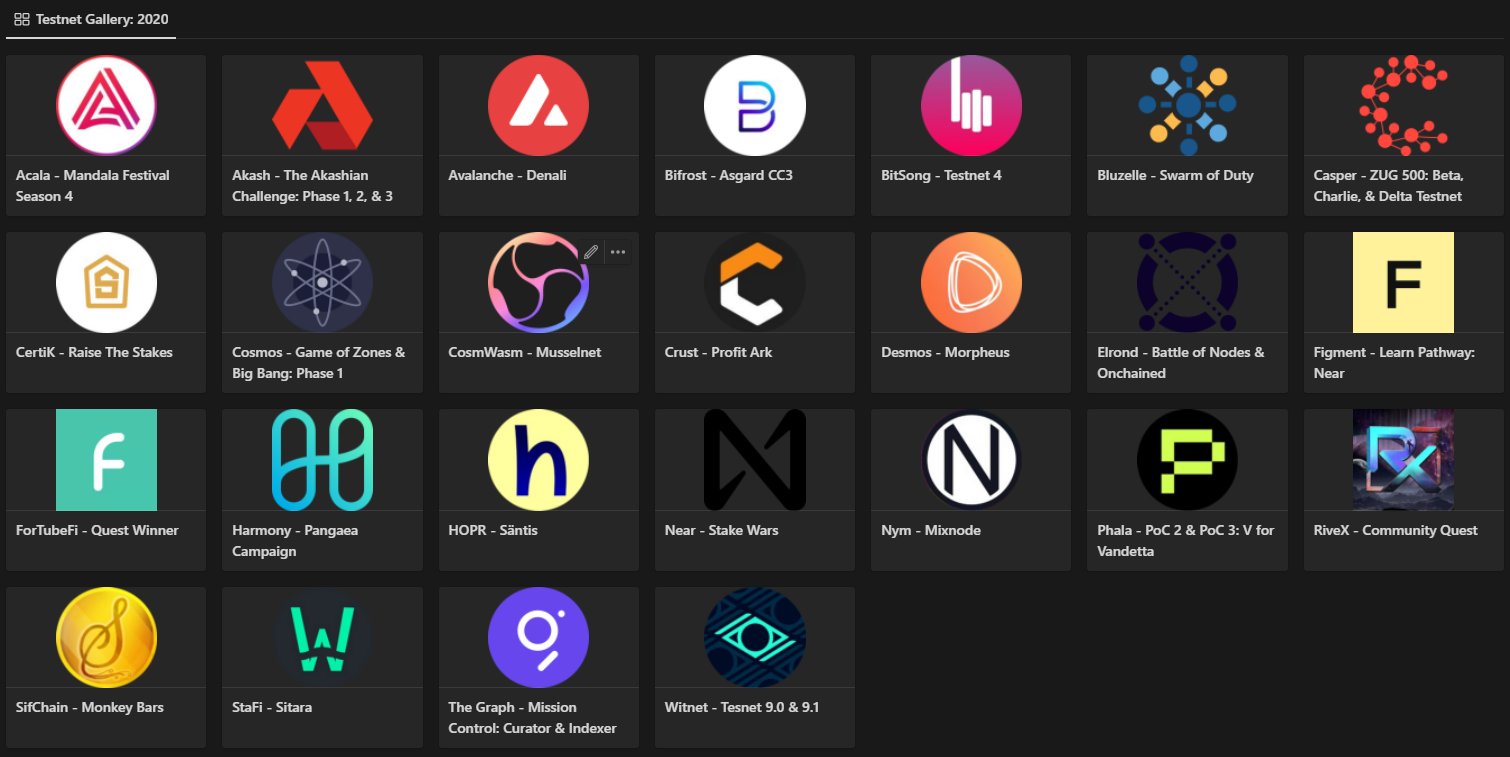This screenshot has height=757, width=1510.
Task: Select RiveX - Community Quest title
Action: (1395, 530)
